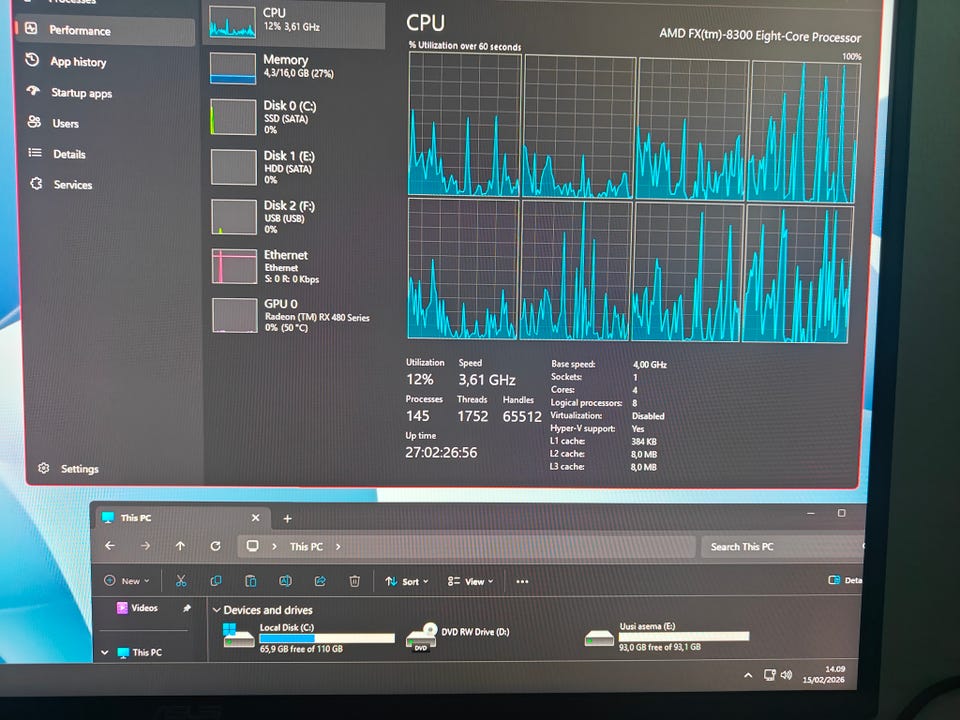Click the File Explorer This PC tab
The height and width of the screenshot is (720, 960).
[x=181, y=518]
